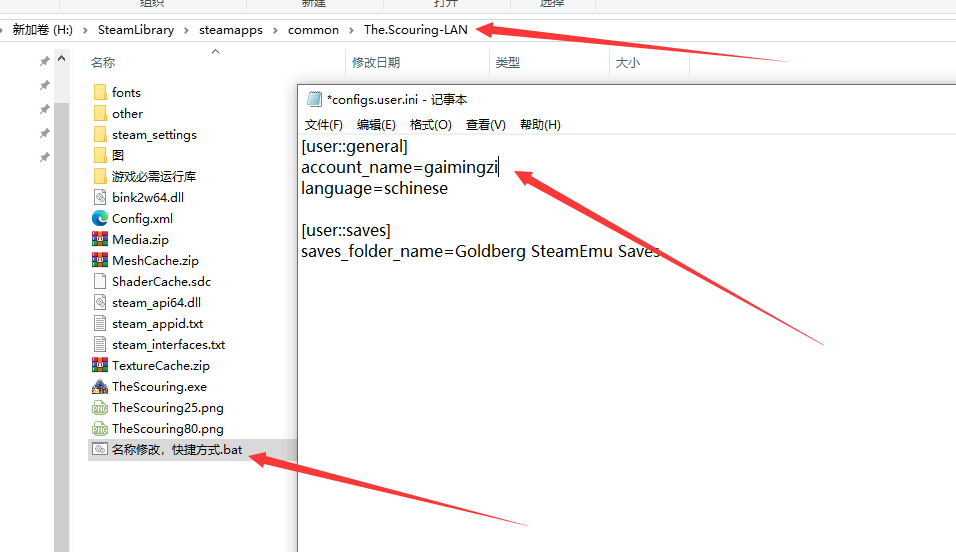956x552 pixels.
Task: Click the fonts folder icon
Action: (100, 93)
